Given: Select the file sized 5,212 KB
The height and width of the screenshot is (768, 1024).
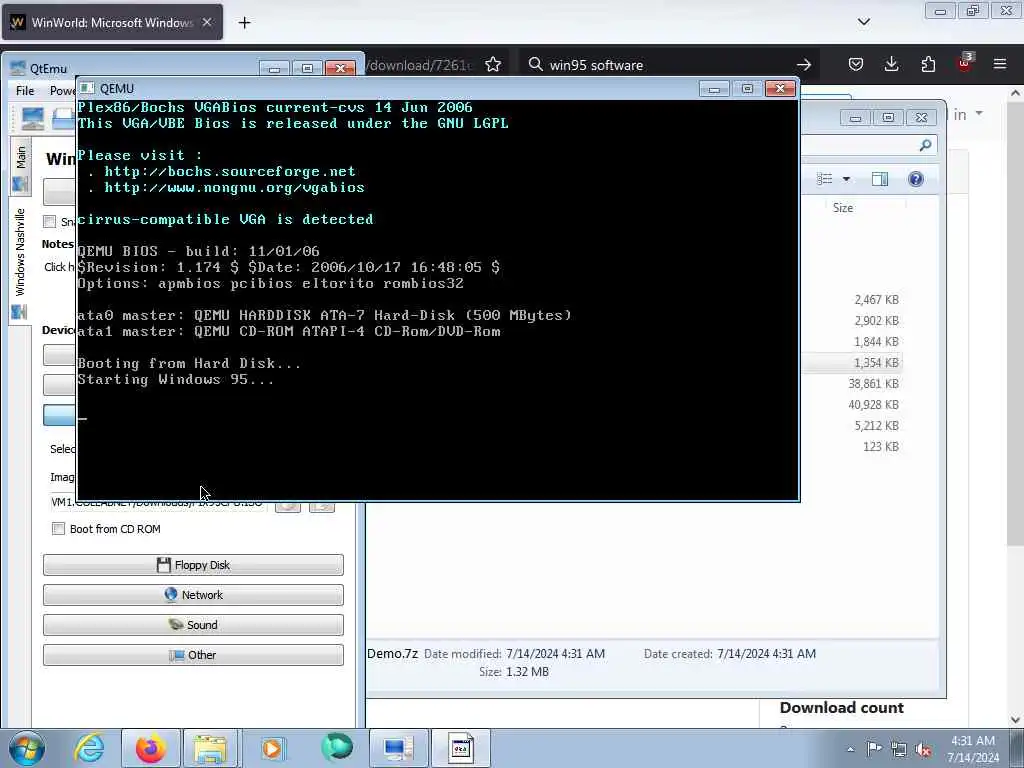Looking at the screenshot, I should (876, 425).
